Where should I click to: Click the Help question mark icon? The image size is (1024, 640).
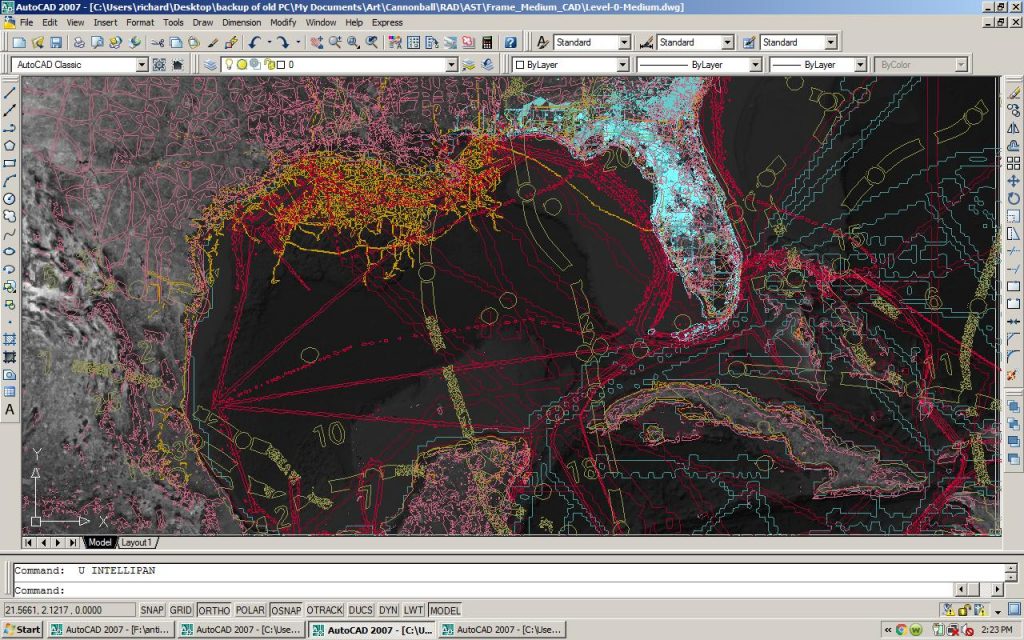[510, 43]
